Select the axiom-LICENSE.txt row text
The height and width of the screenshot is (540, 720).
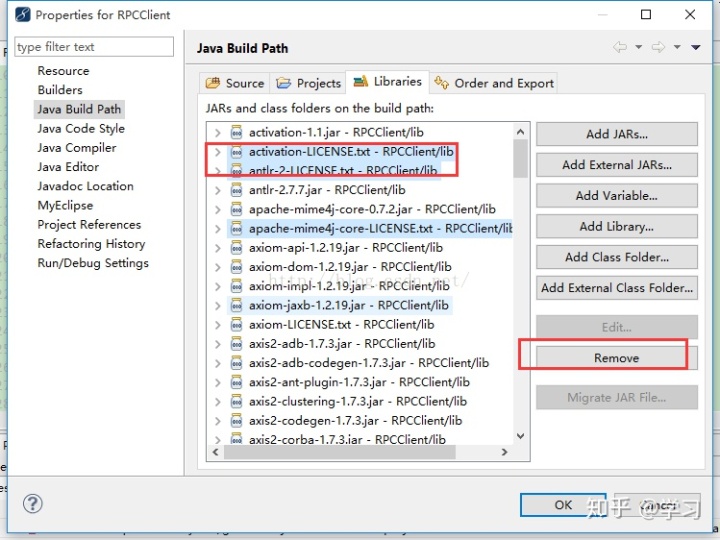pyautogui.click(x=342, y=325)
